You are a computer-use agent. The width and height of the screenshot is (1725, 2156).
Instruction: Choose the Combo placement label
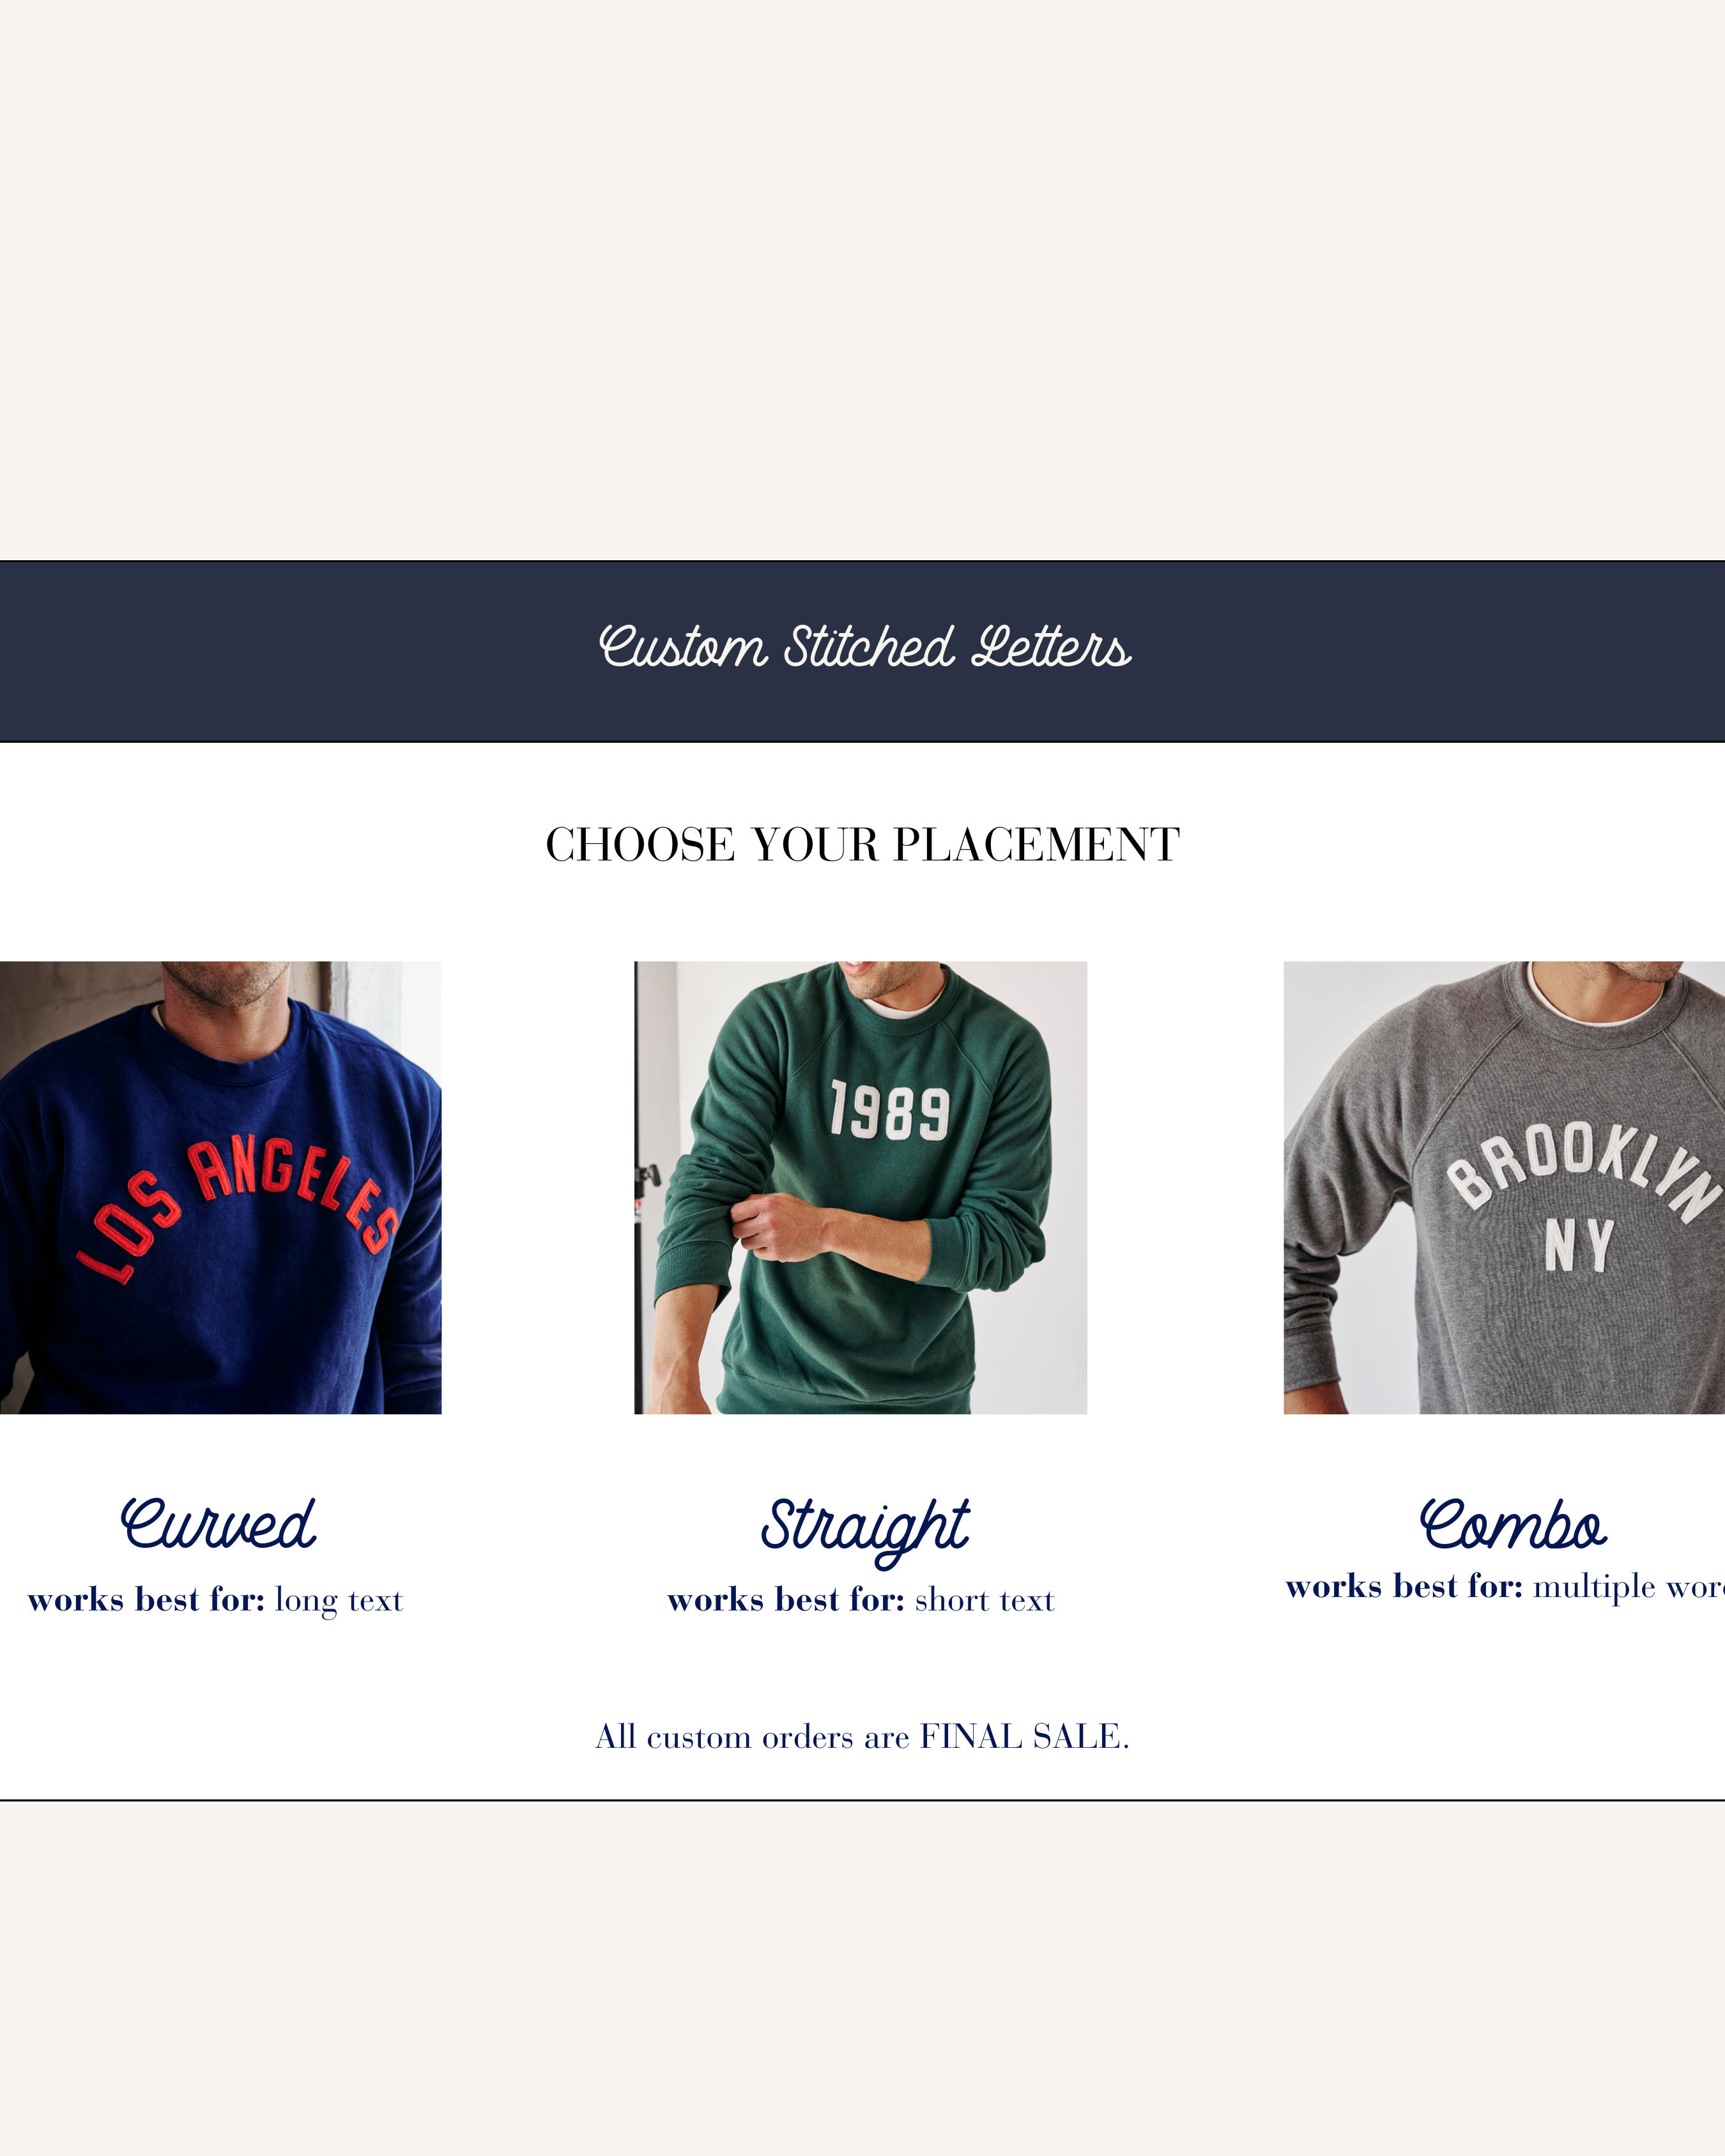(x=1512, y=1524)
